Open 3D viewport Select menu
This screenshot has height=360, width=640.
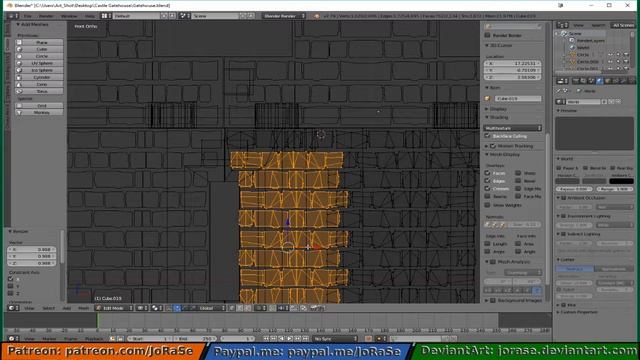tap(48, 309)
